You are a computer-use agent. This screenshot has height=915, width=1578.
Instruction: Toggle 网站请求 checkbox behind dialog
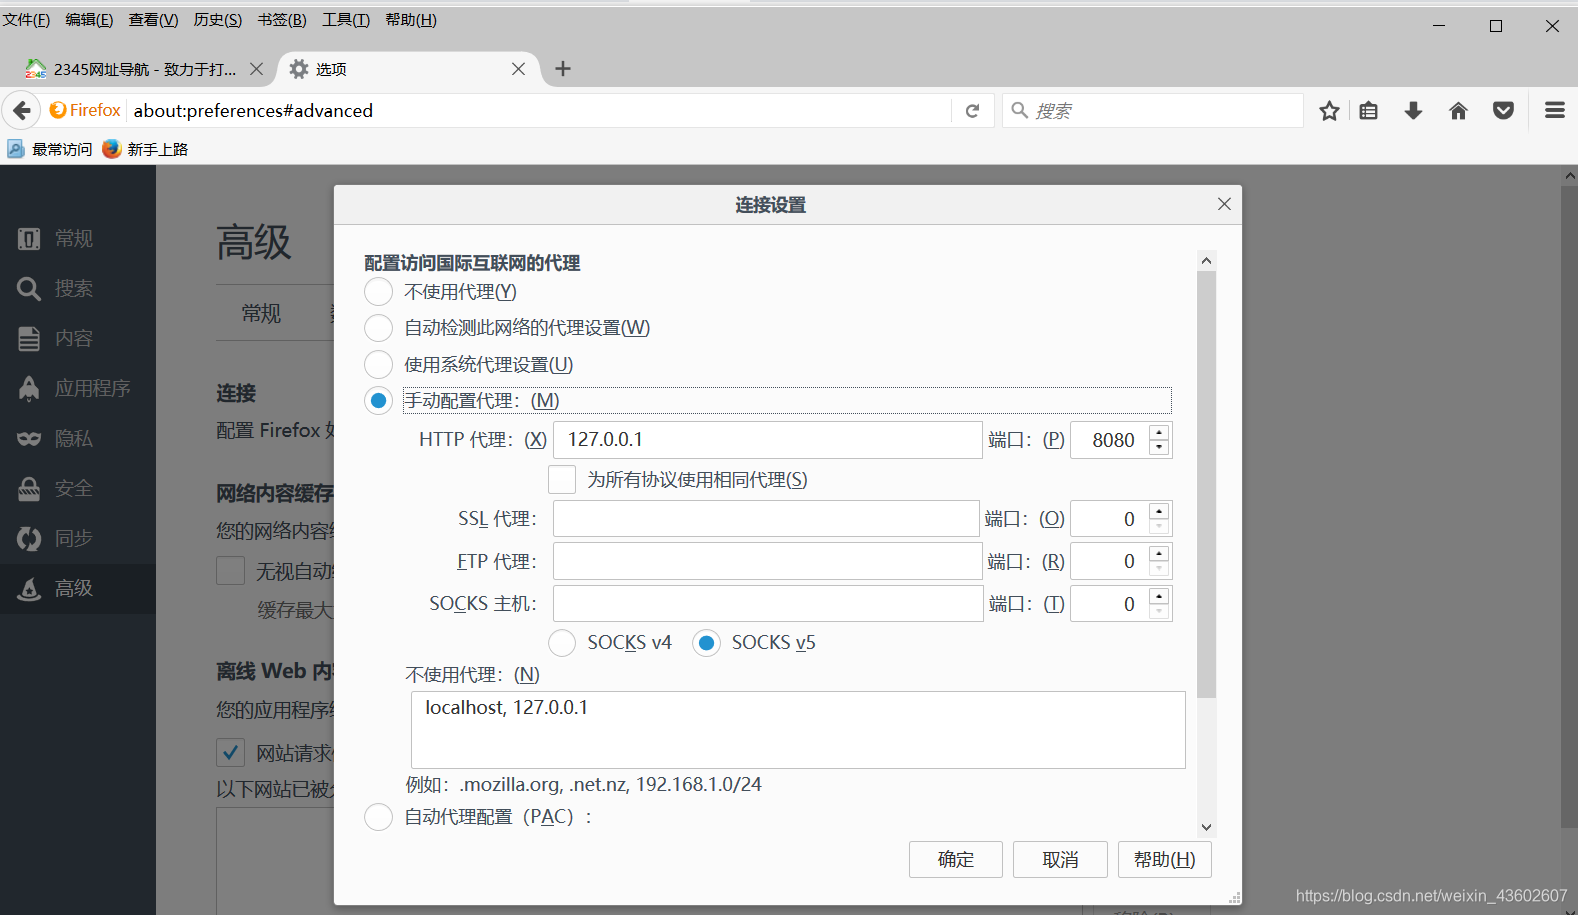pyautogui.click(x=230, y=752)
